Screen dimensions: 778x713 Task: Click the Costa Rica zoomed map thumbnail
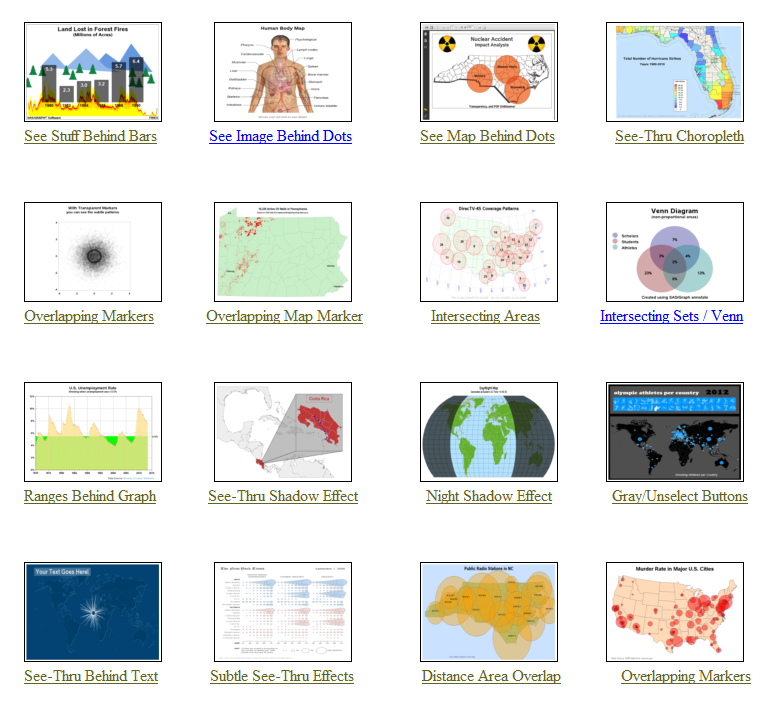coord(283,432)
